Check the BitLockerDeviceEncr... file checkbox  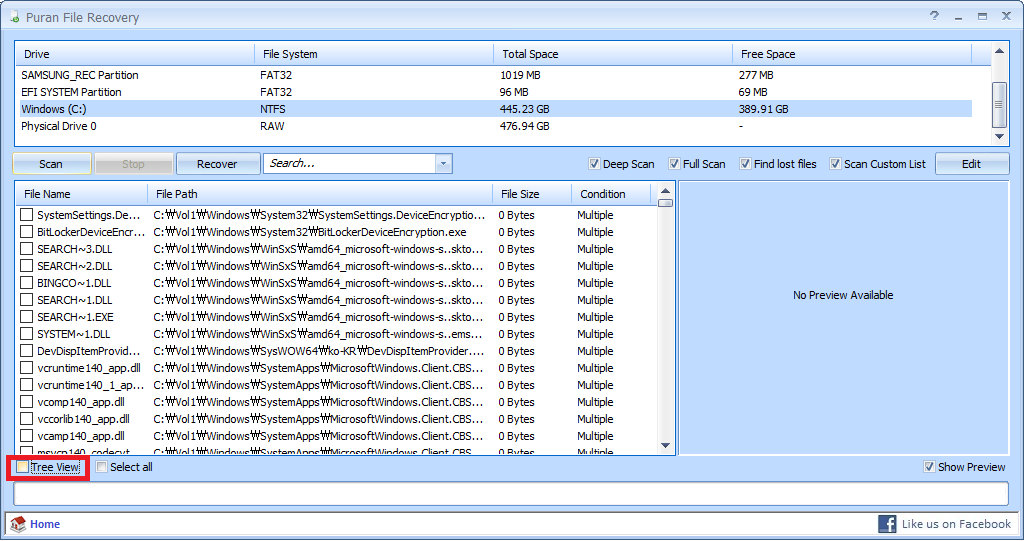click(x=26, y=232)
